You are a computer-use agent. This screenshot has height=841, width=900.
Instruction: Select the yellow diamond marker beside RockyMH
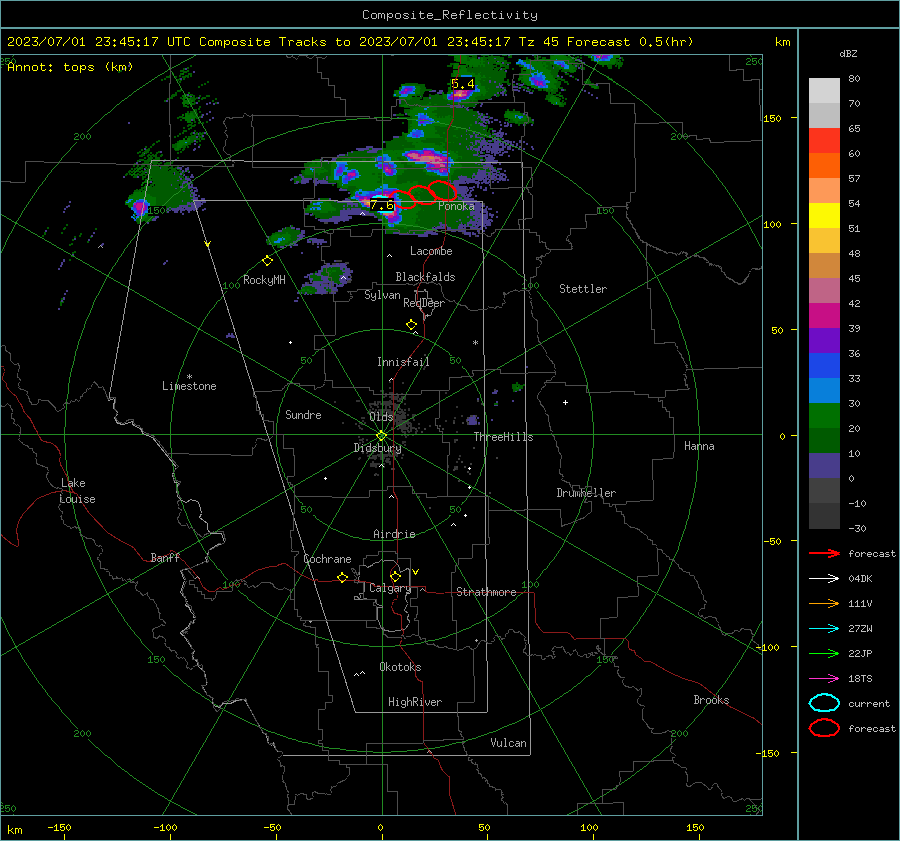click(267, 261)
